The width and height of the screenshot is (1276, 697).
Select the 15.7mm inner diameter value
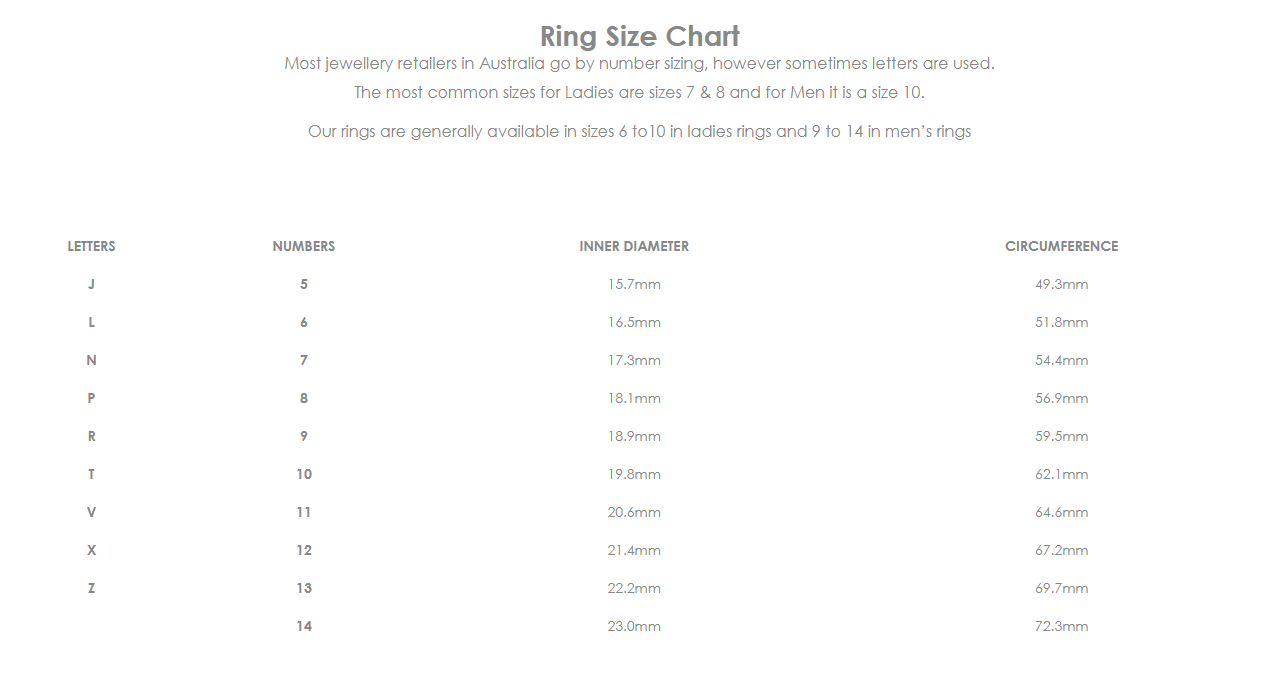634,284
